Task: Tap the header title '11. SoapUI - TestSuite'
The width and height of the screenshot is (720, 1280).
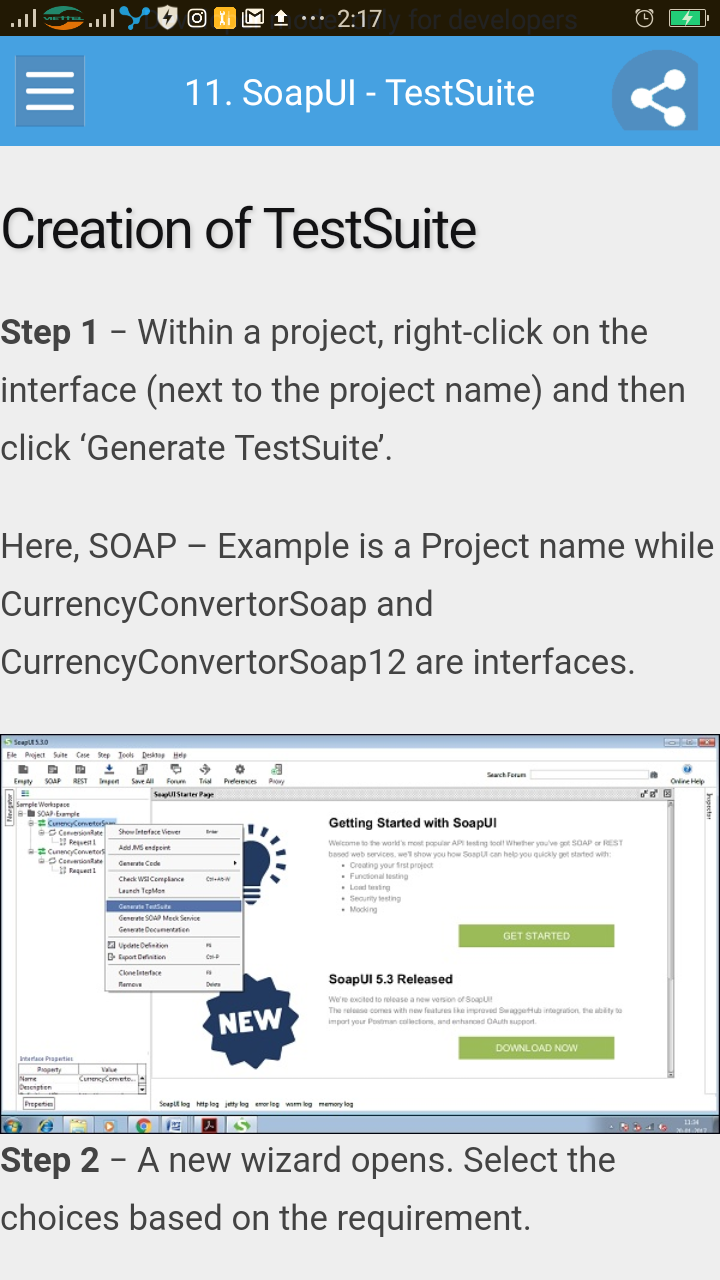Action: tap(360, 92)
